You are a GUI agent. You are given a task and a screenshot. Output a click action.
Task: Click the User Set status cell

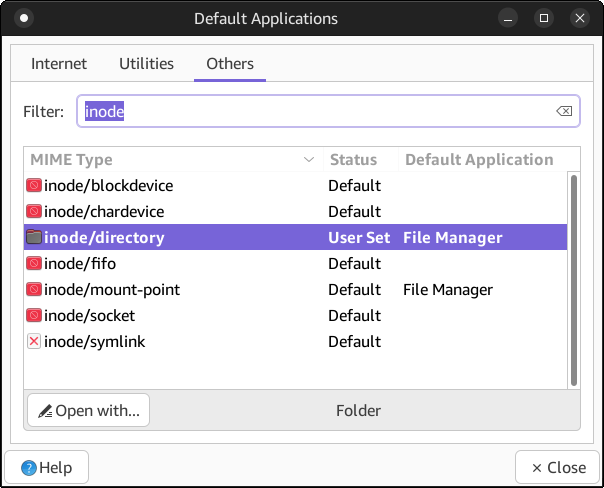click(359, 238)
